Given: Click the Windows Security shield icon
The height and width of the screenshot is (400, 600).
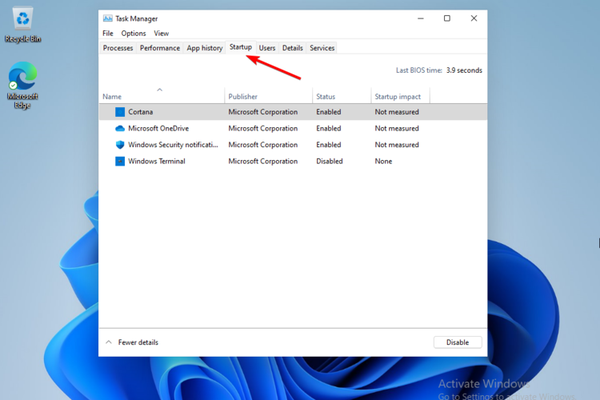Looking at the screenshot, I should pos(120,145).
